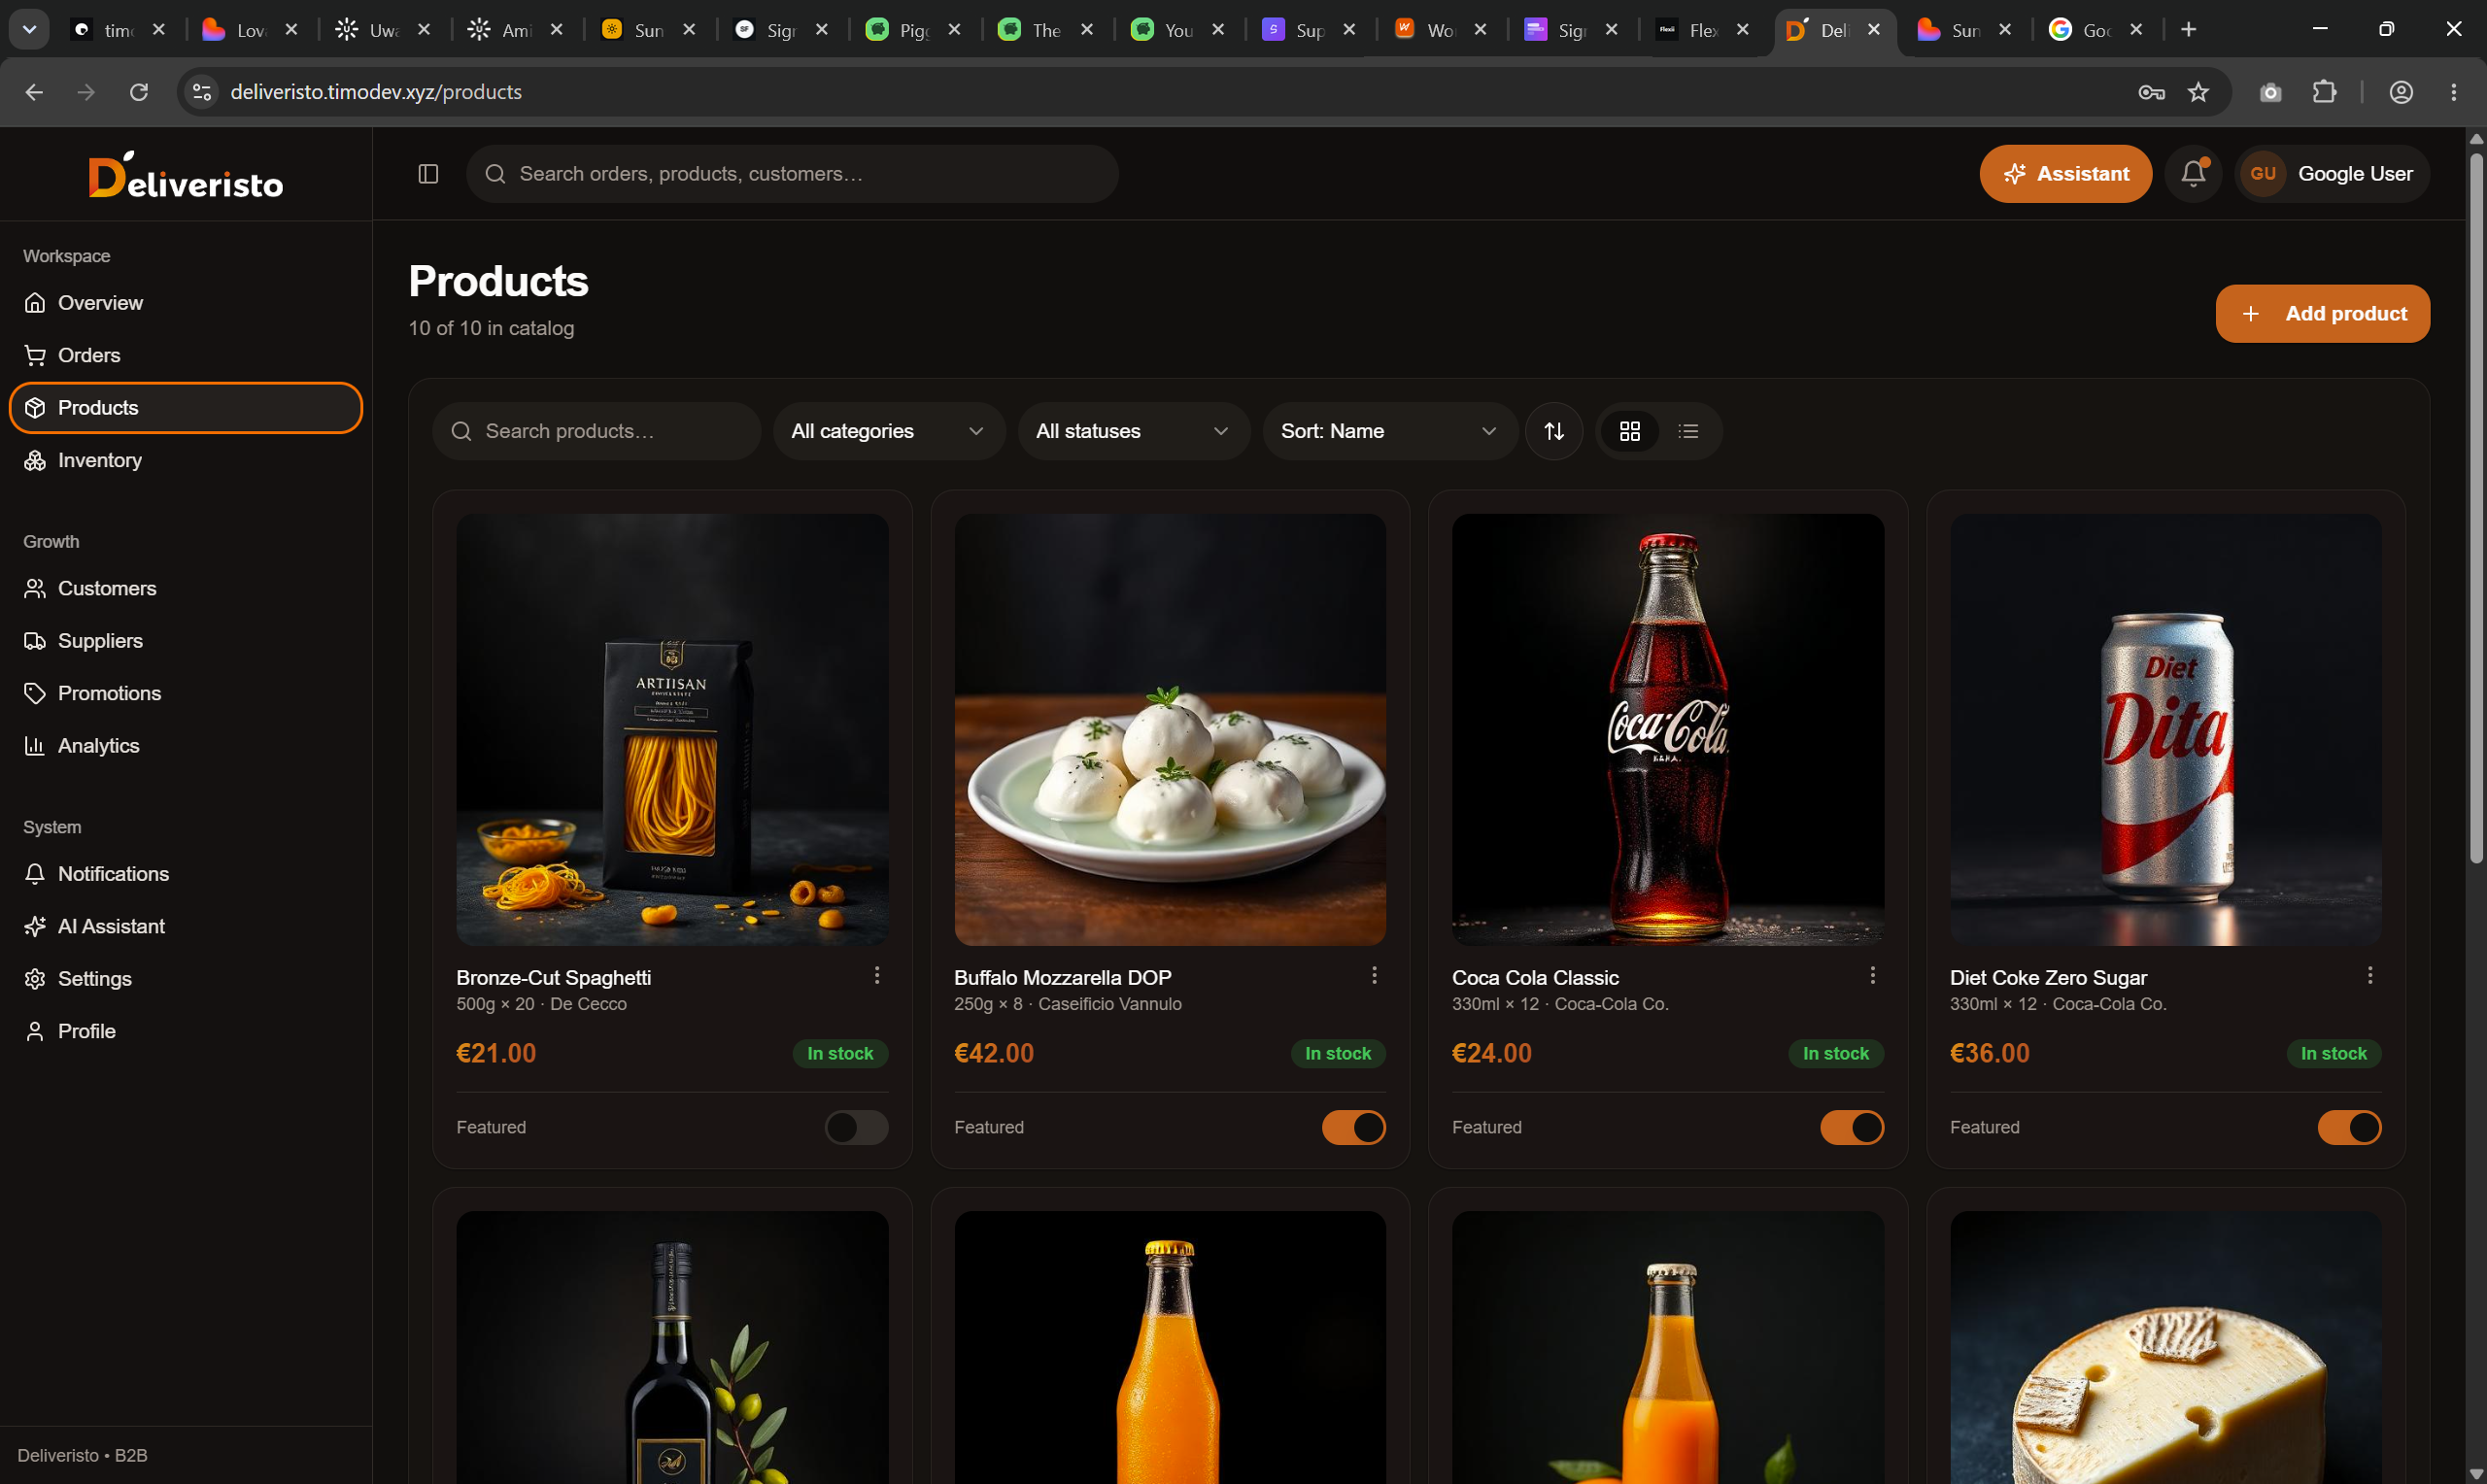The image size is (2487, 1484).
Task: Switch to grid view layout
Action: (x=1630, y=431)
